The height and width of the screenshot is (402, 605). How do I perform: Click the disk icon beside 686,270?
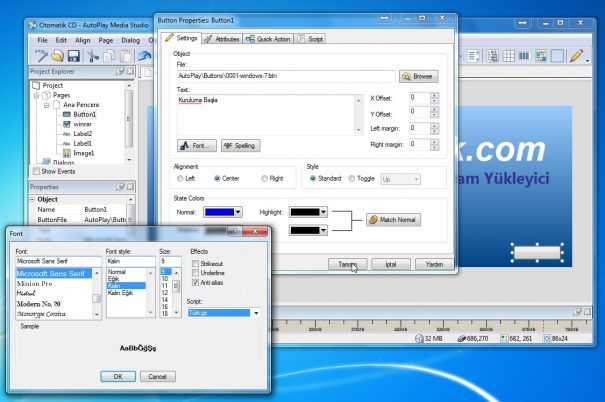point(461,338)
